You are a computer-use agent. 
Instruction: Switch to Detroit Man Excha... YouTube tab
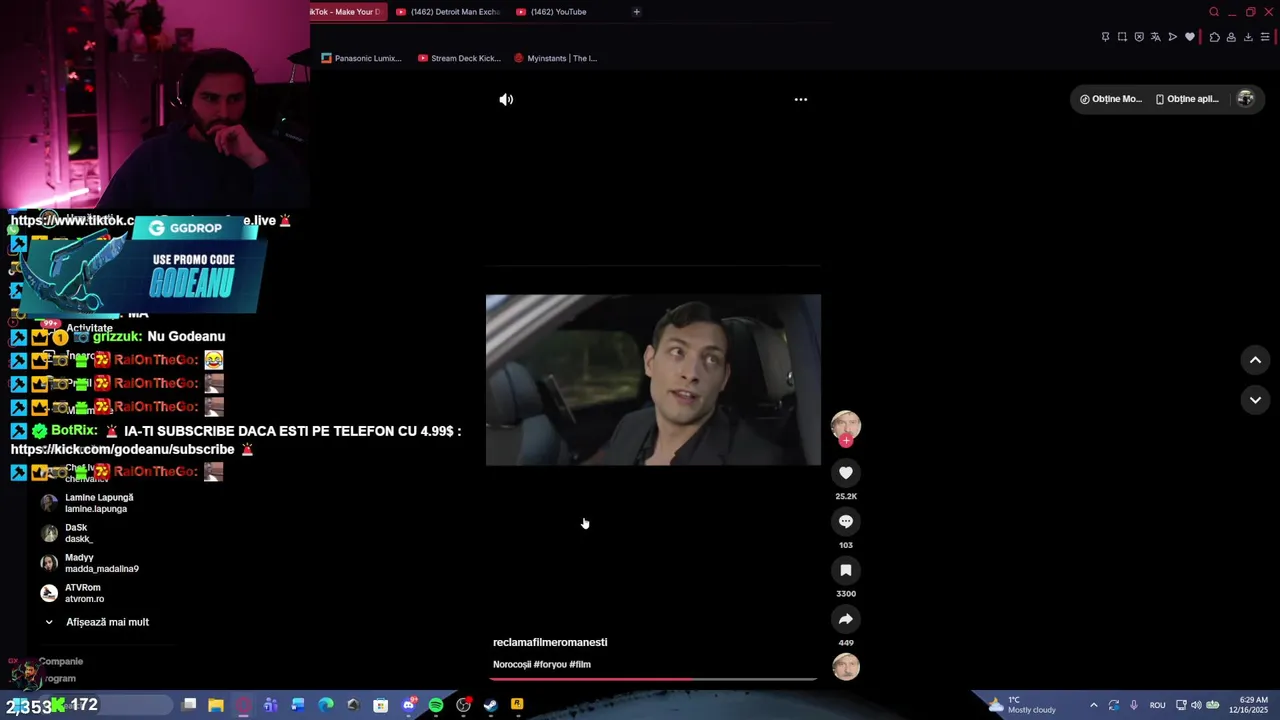click(448, 12)
